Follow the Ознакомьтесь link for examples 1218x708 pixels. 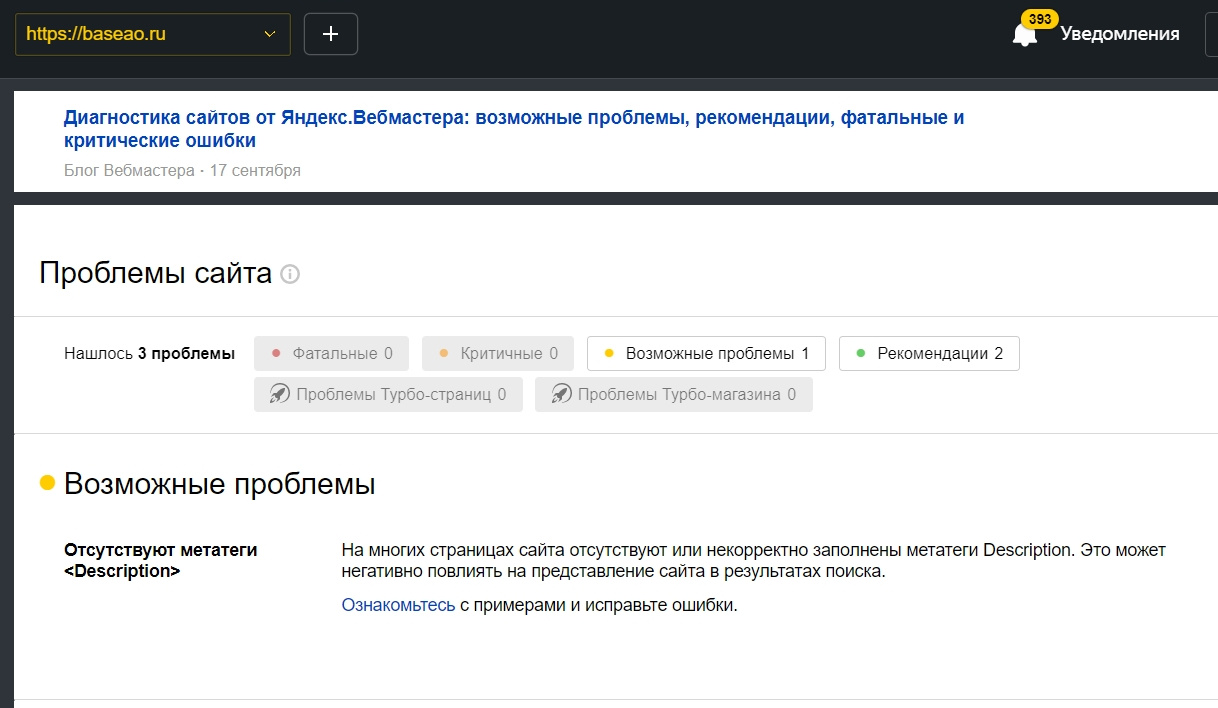click(398, 605)
